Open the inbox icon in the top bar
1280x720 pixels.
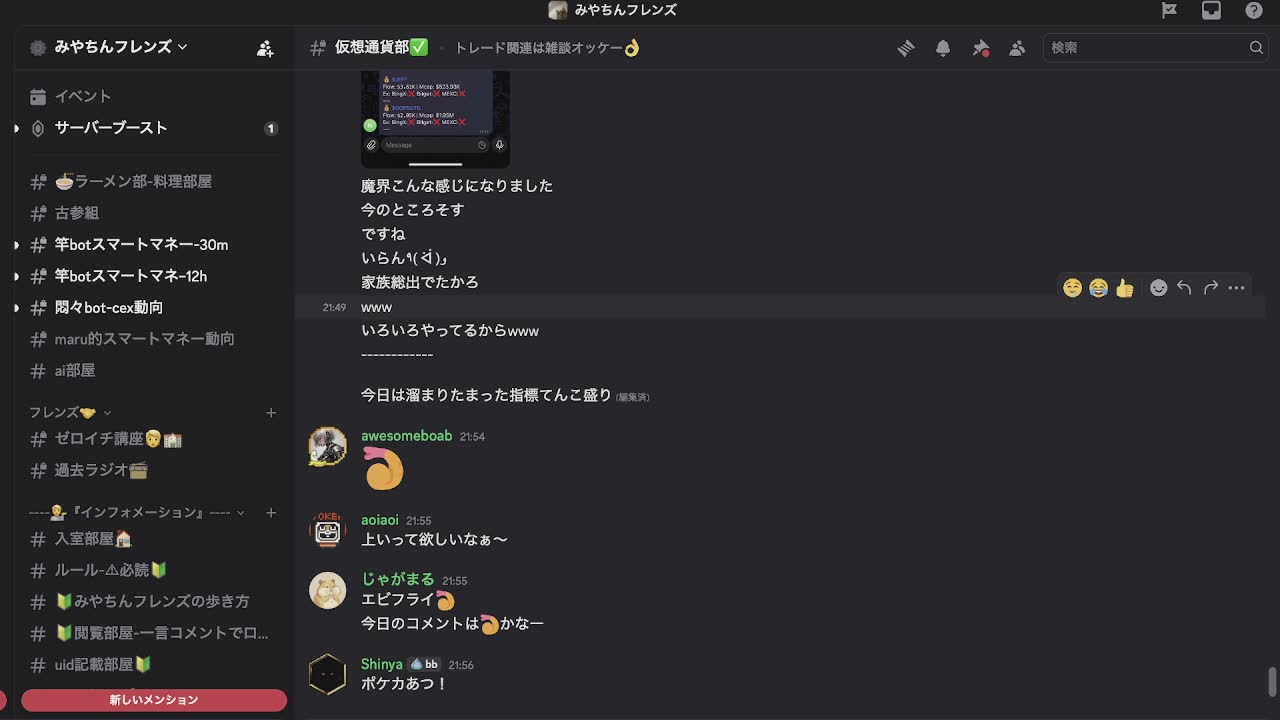pyautogui.click(x=1211, y=10)
